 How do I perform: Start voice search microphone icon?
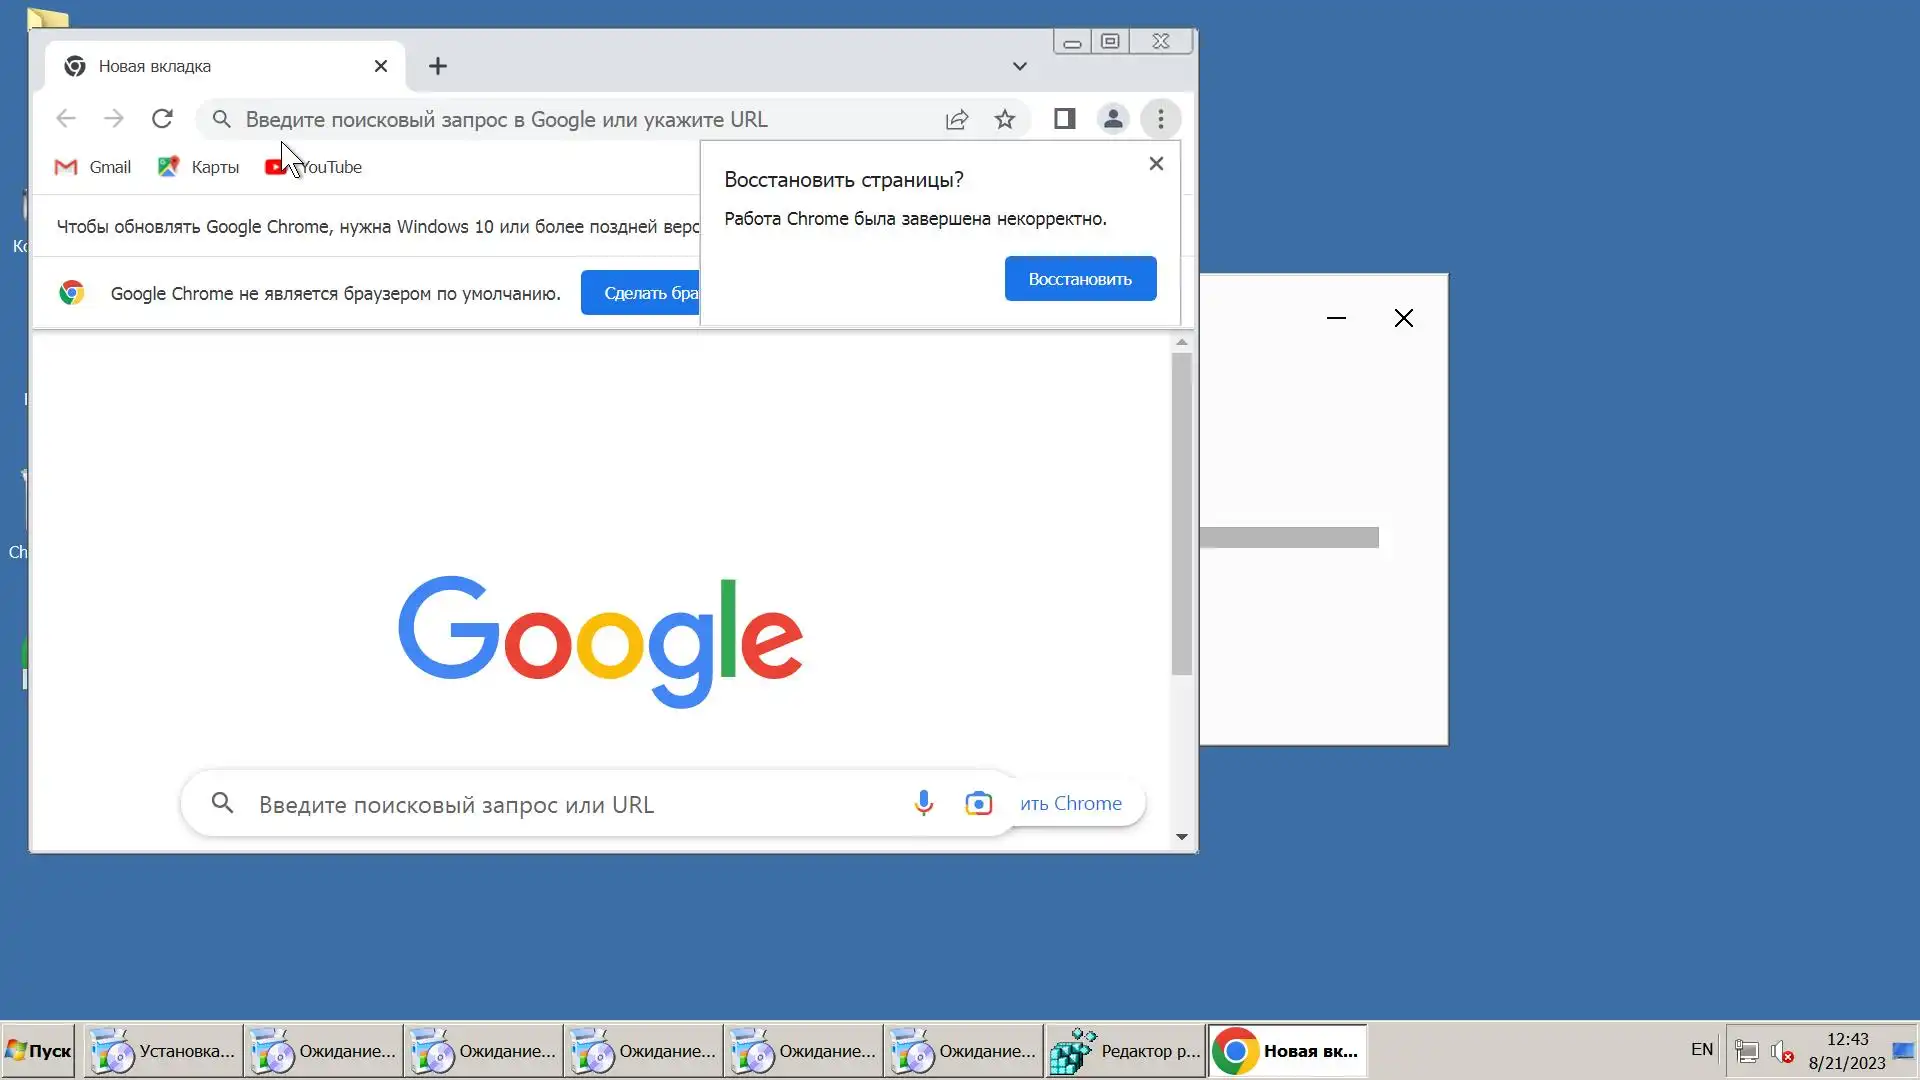point(923,803)
